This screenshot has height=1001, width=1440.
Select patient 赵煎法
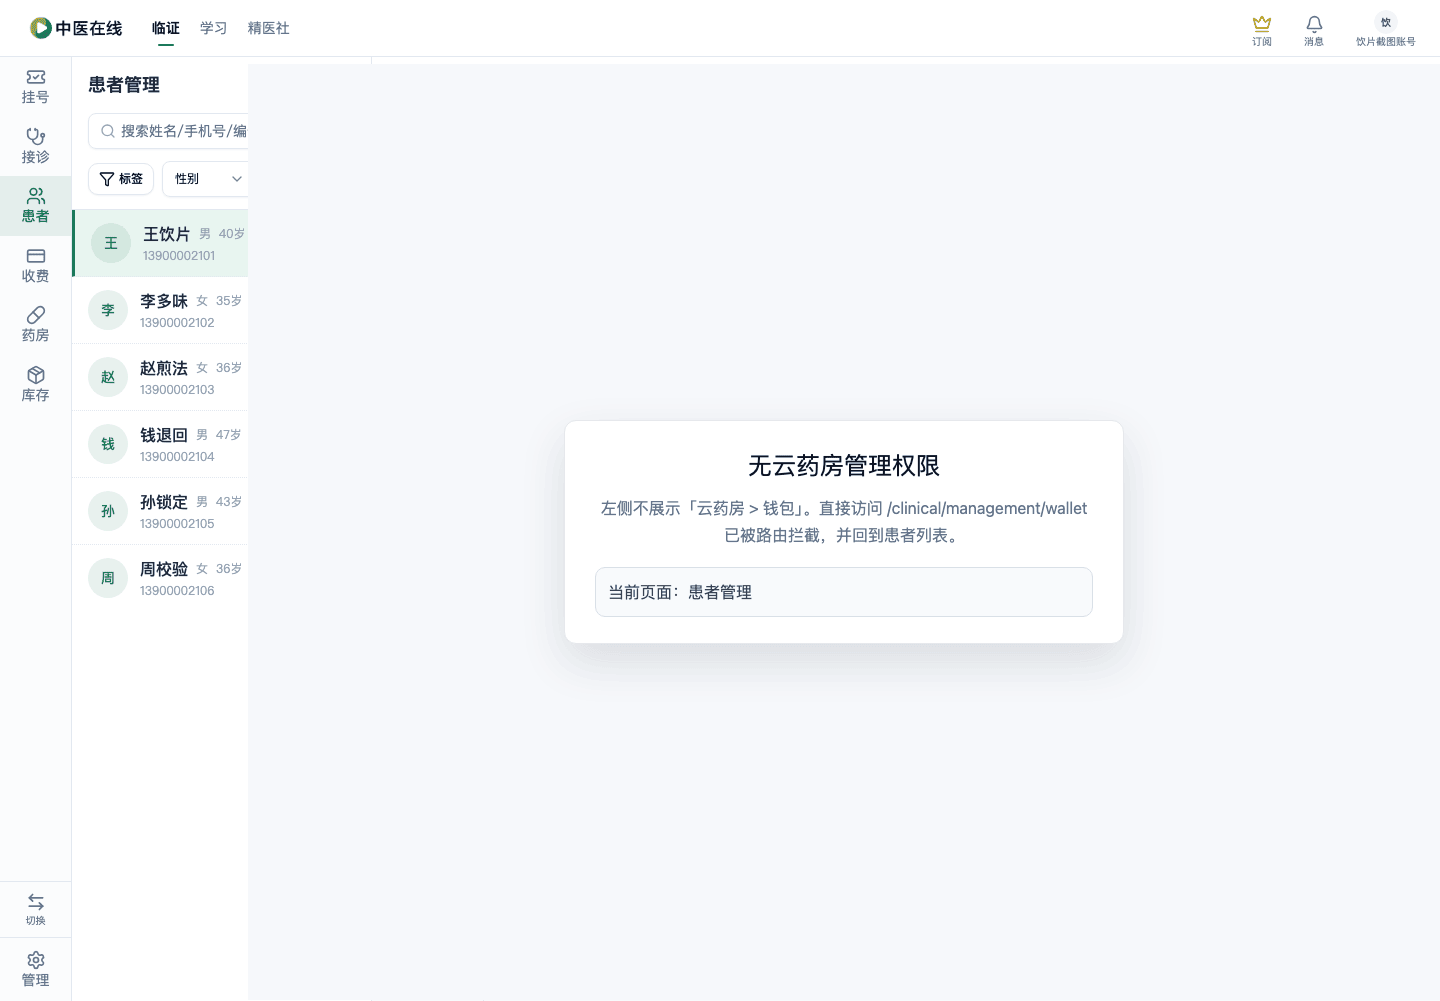pyautogui.click(x=160, y=377)
